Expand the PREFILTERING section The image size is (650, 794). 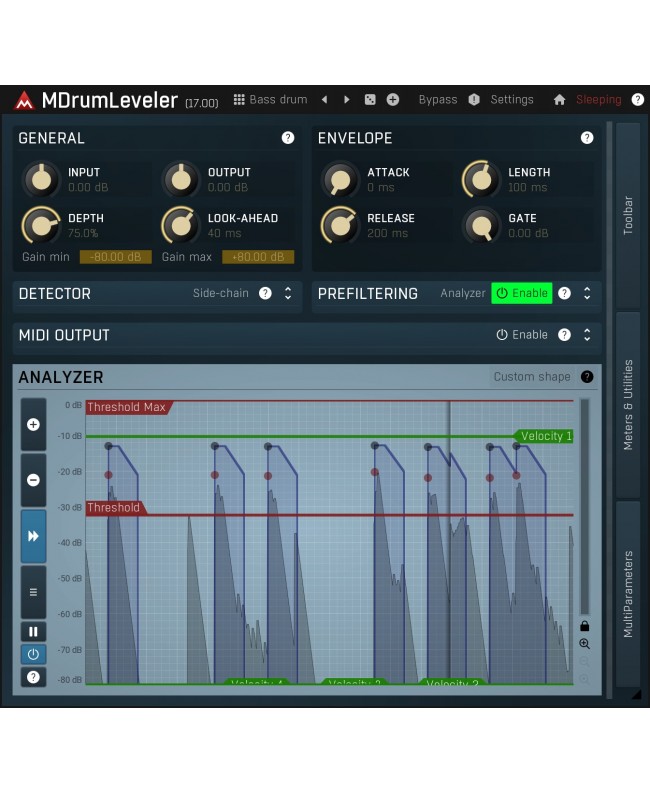coord(587,293)
